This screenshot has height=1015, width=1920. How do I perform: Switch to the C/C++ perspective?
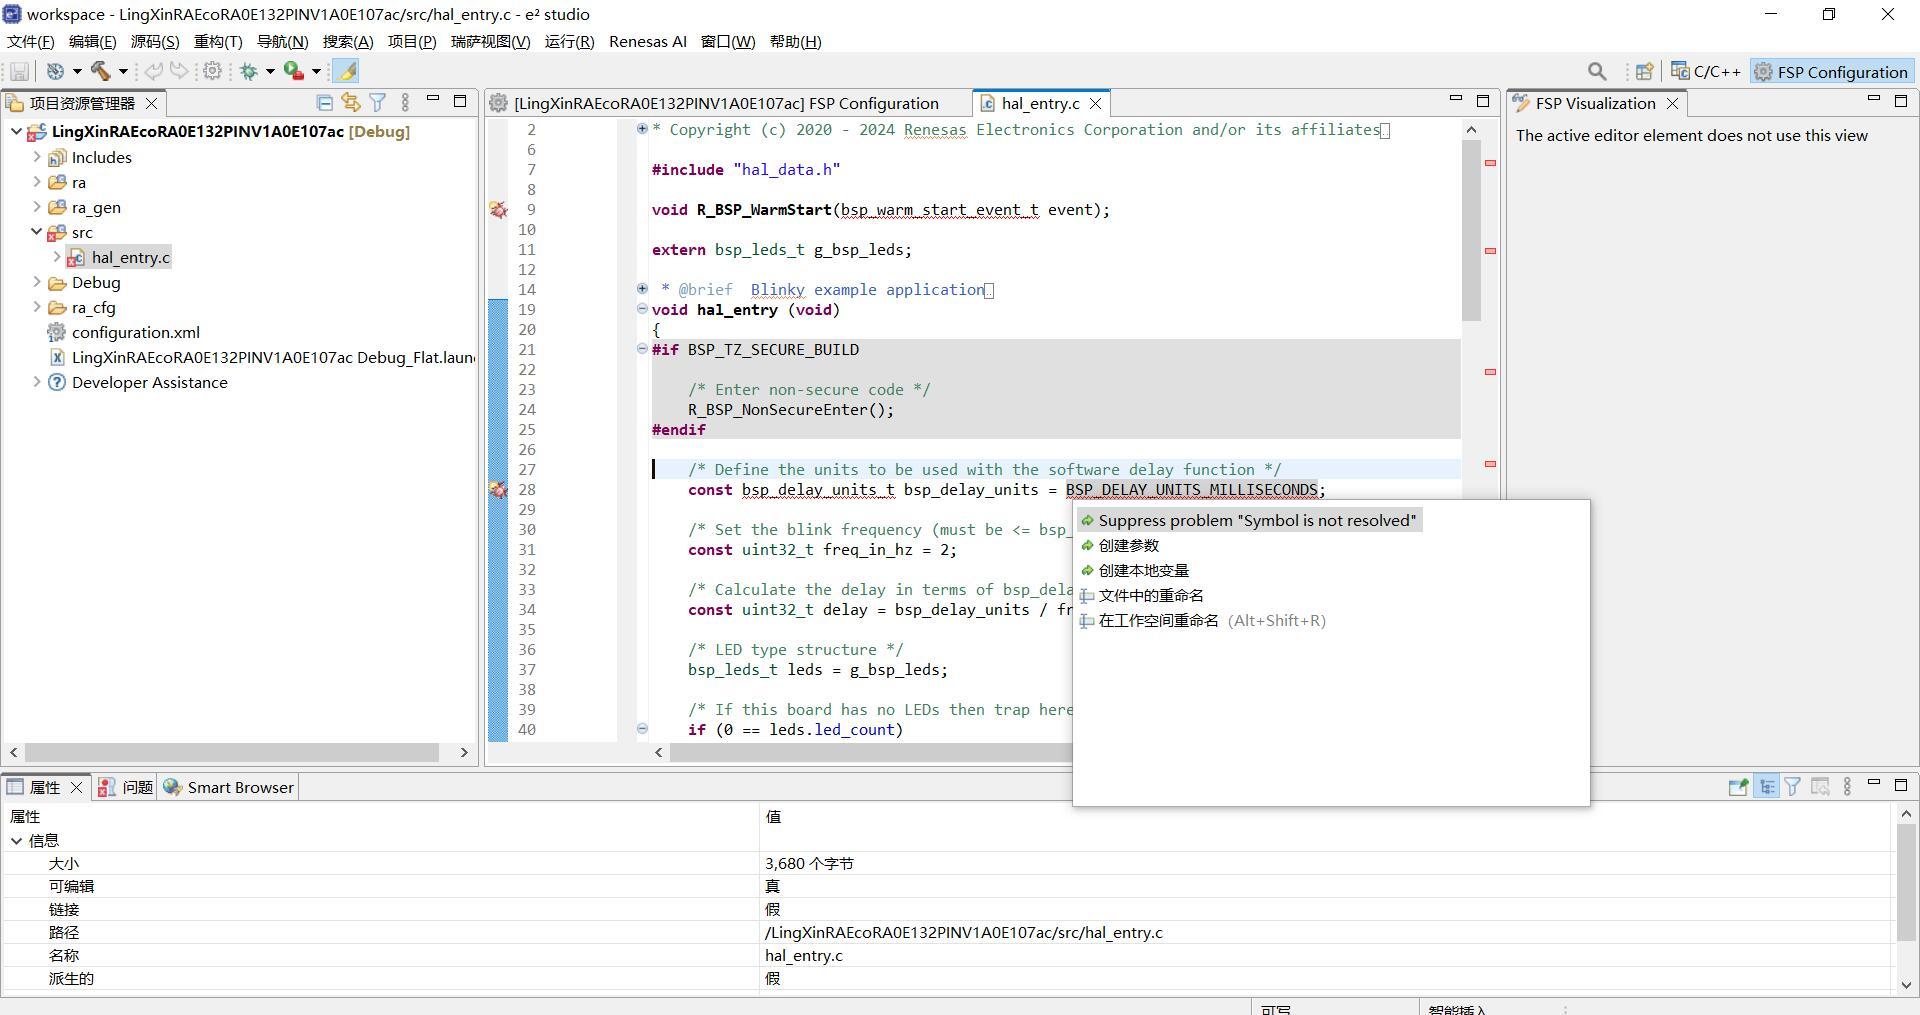pyautogui.click(x=1706, y=72)
